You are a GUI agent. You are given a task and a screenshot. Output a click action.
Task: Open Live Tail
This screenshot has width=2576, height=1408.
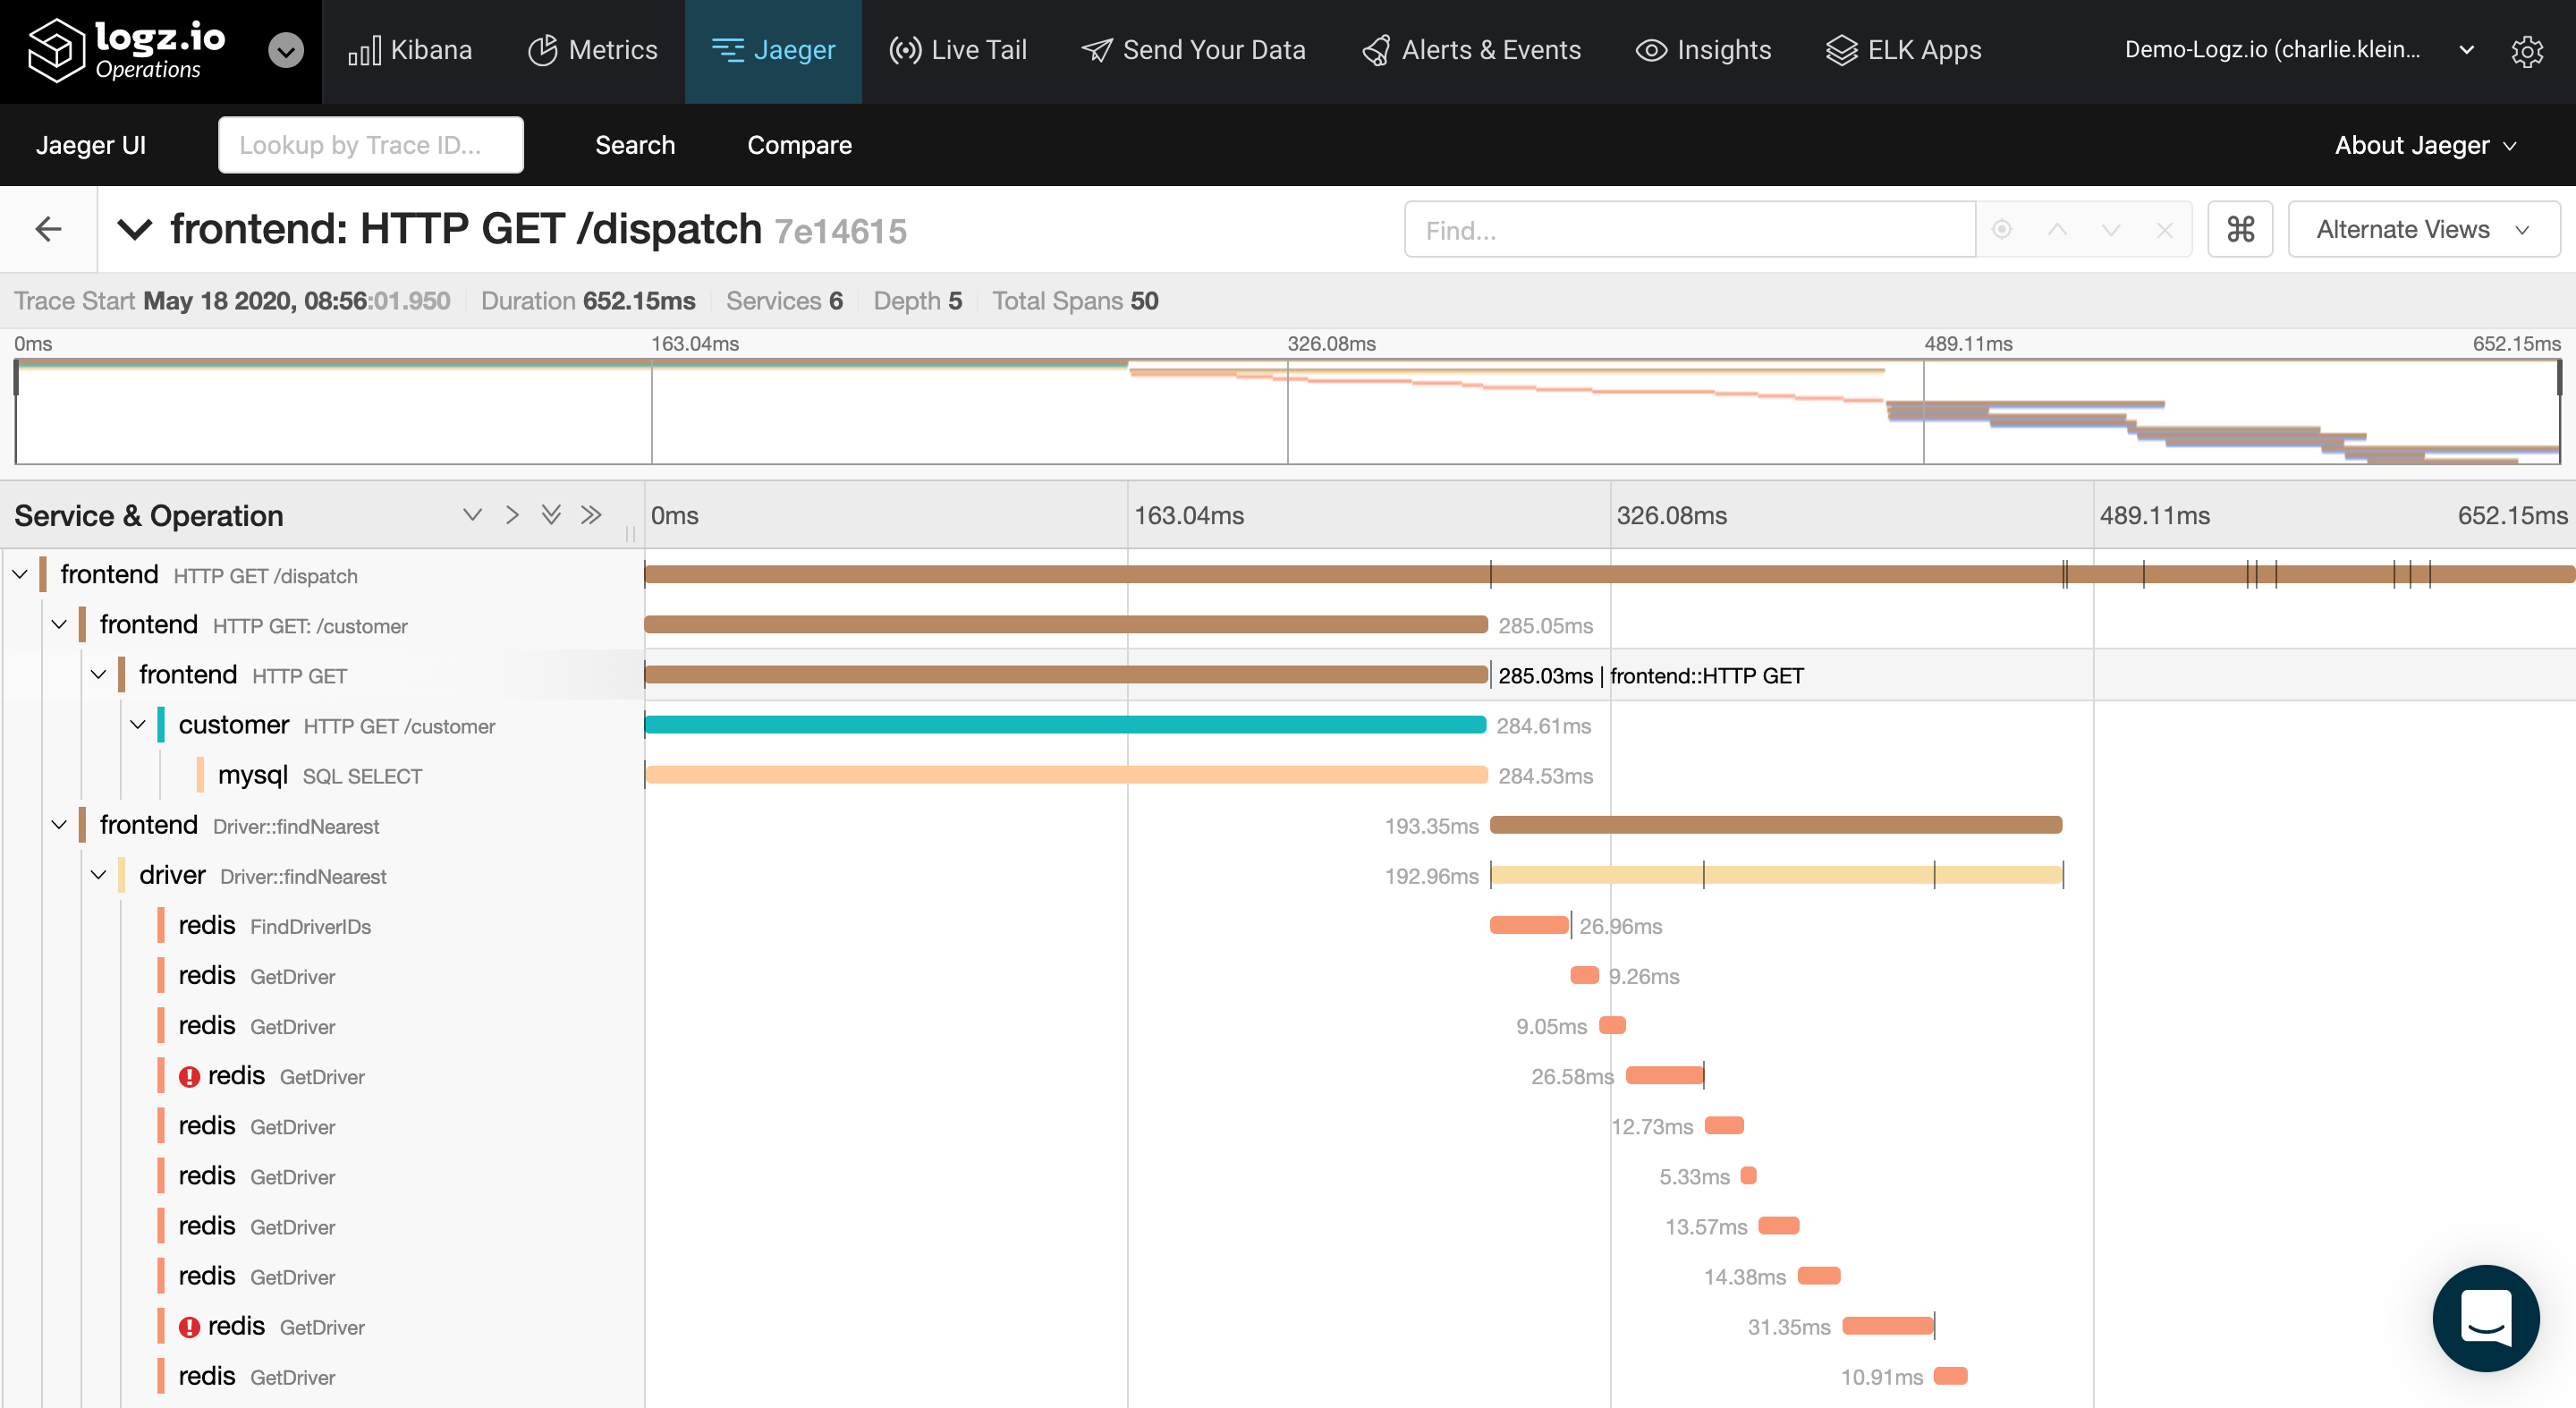958,50
